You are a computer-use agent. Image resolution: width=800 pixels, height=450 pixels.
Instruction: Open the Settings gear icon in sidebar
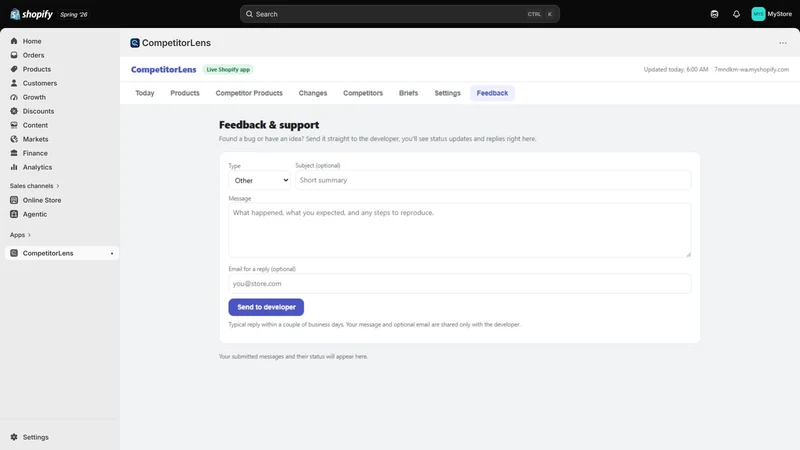pos(14,437)
